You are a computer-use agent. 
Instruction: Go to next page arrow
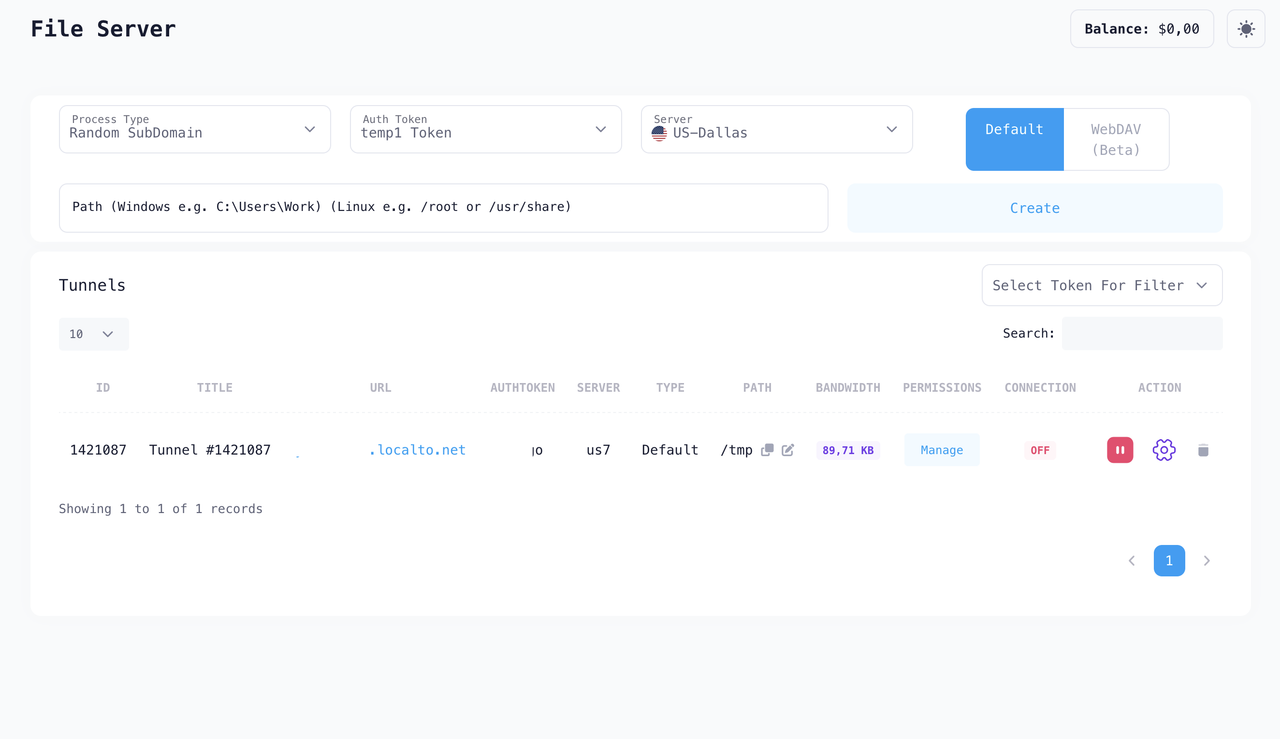(x=1207, y=561)
